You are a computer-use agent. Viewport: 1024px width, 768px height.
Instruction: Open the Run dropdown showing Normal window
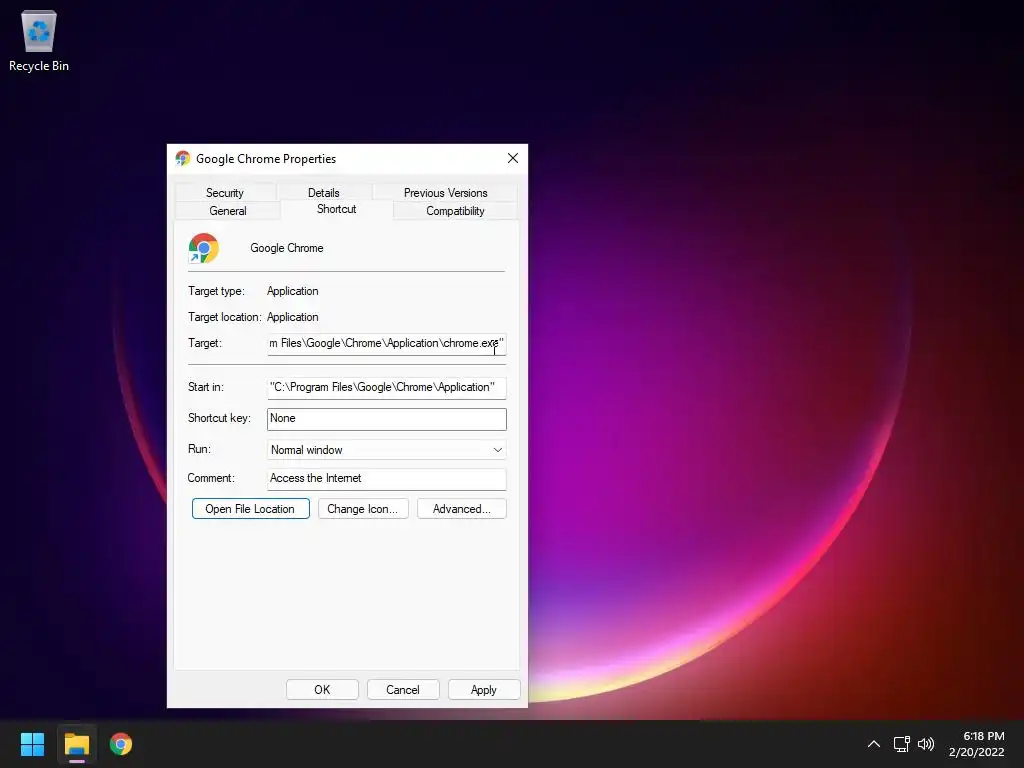[x=387, y=449]
